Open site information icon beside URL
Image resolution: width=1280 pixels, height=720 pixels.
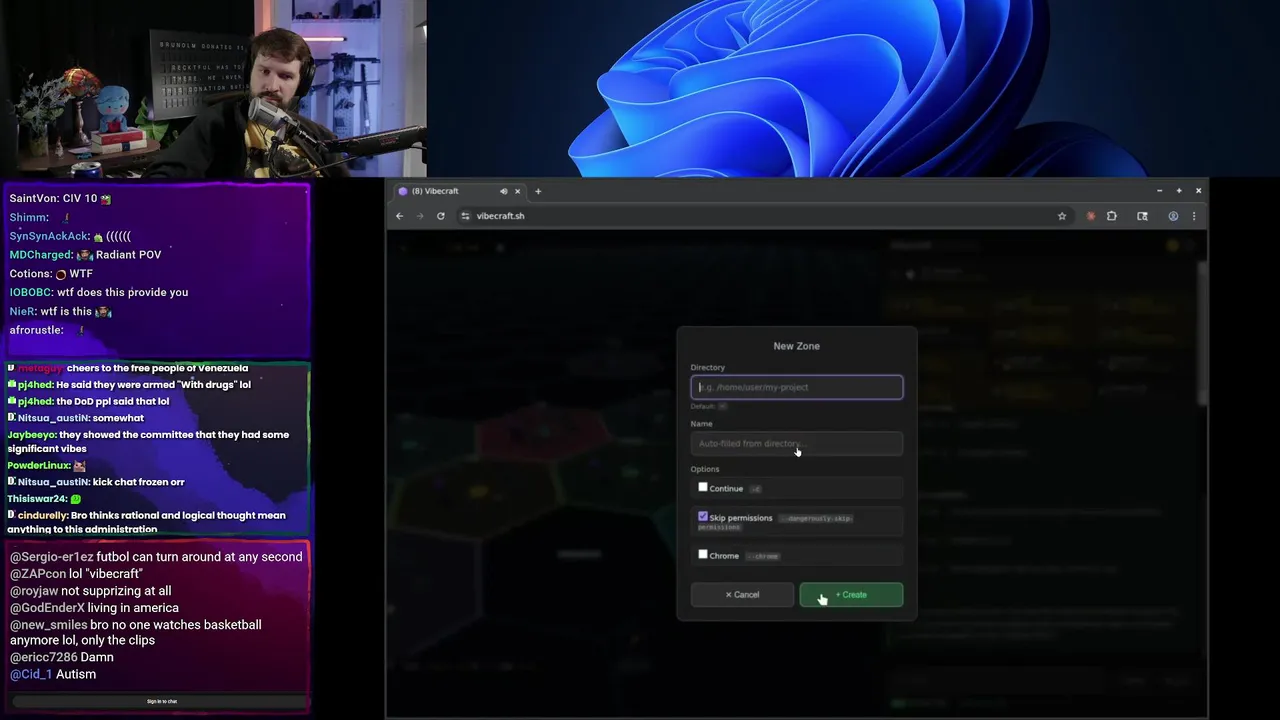(465, 216)
